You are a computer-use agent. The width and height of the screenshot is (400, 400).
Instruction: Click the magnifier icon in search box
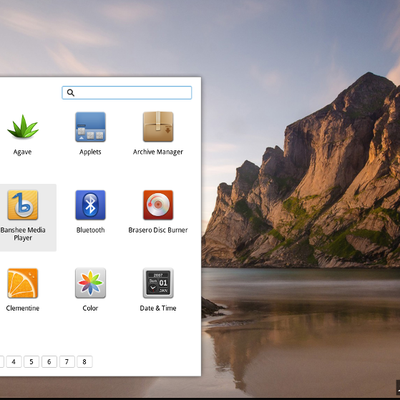(70, 93)
